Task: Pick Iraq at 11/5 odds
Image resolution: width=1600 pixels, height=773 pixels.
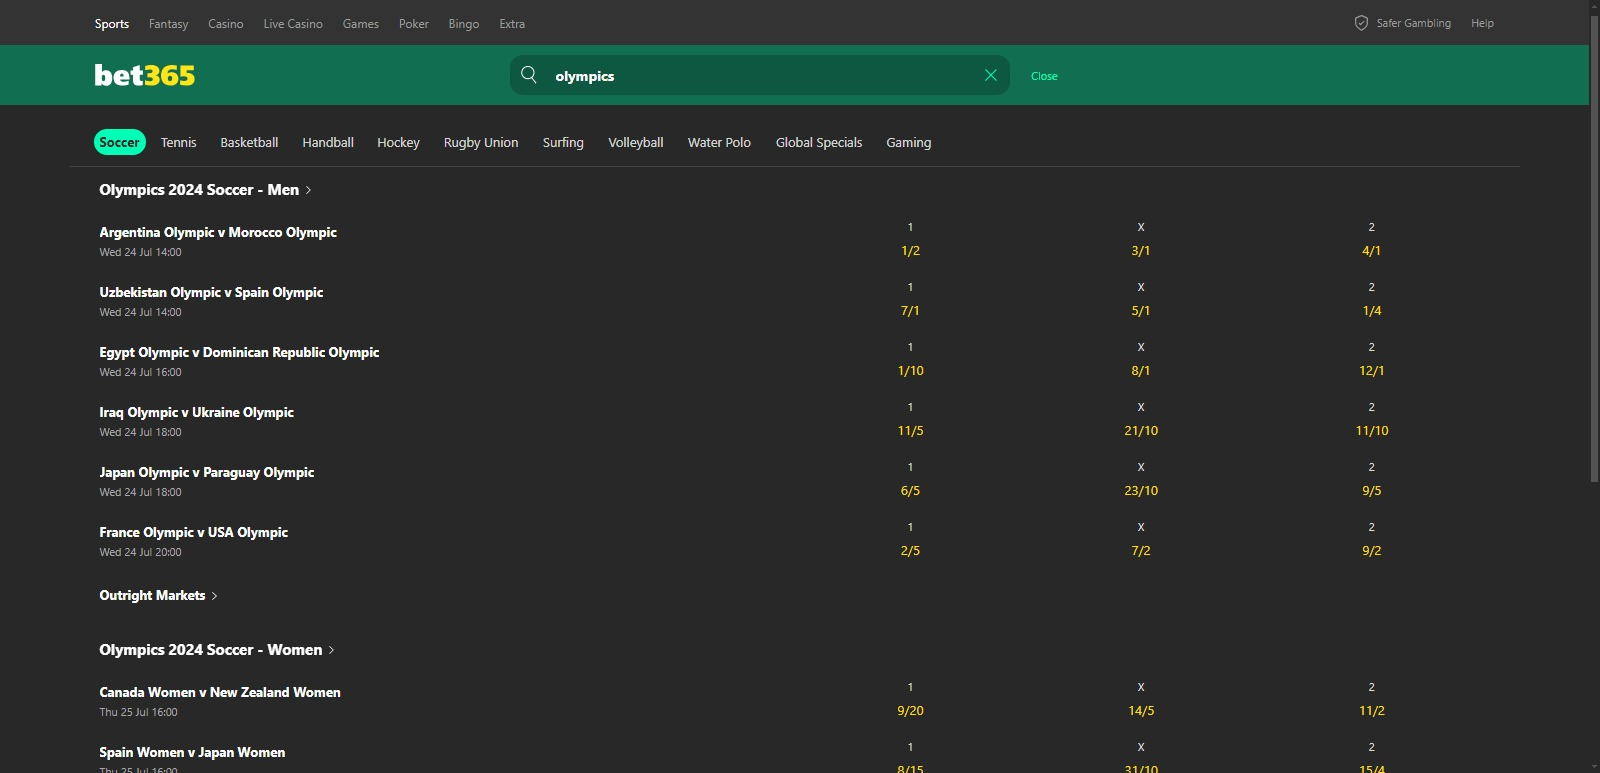Action: [x=910, y=431]
